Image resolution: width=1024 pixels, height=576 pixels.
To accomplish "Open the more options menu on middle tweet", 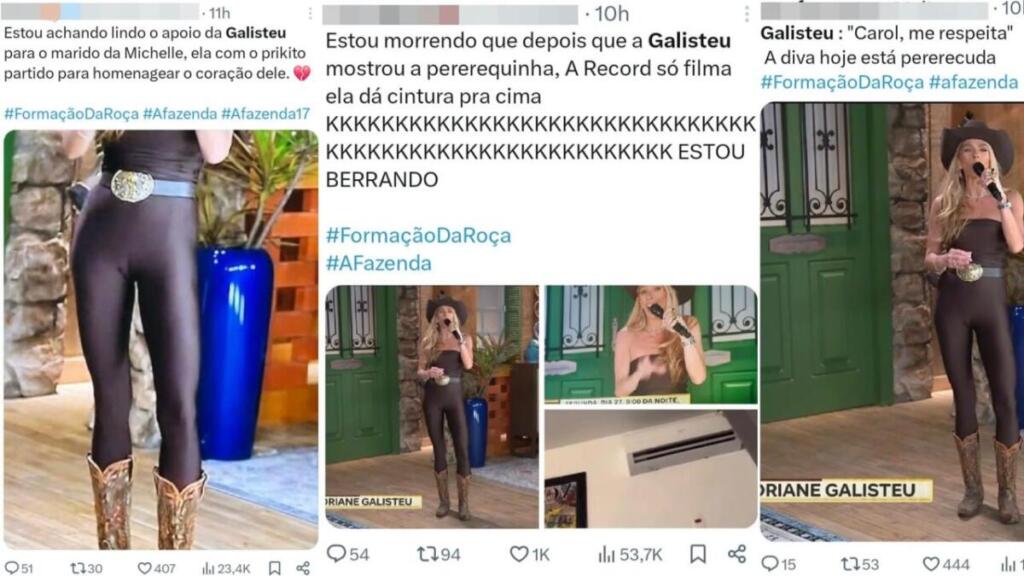I will [746, 14].
